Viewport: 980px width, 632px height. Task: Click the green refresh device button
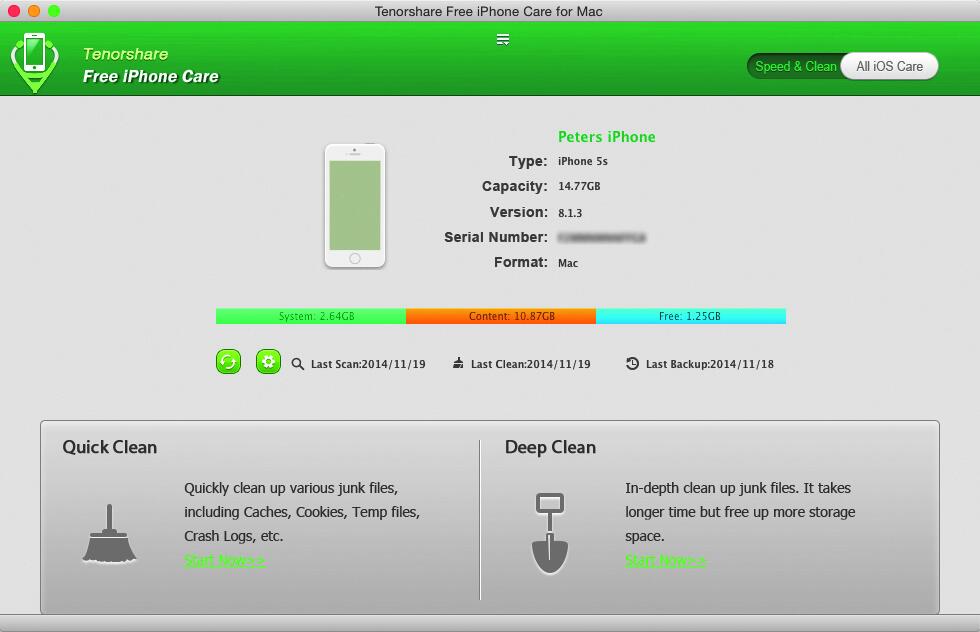[228, 362]
